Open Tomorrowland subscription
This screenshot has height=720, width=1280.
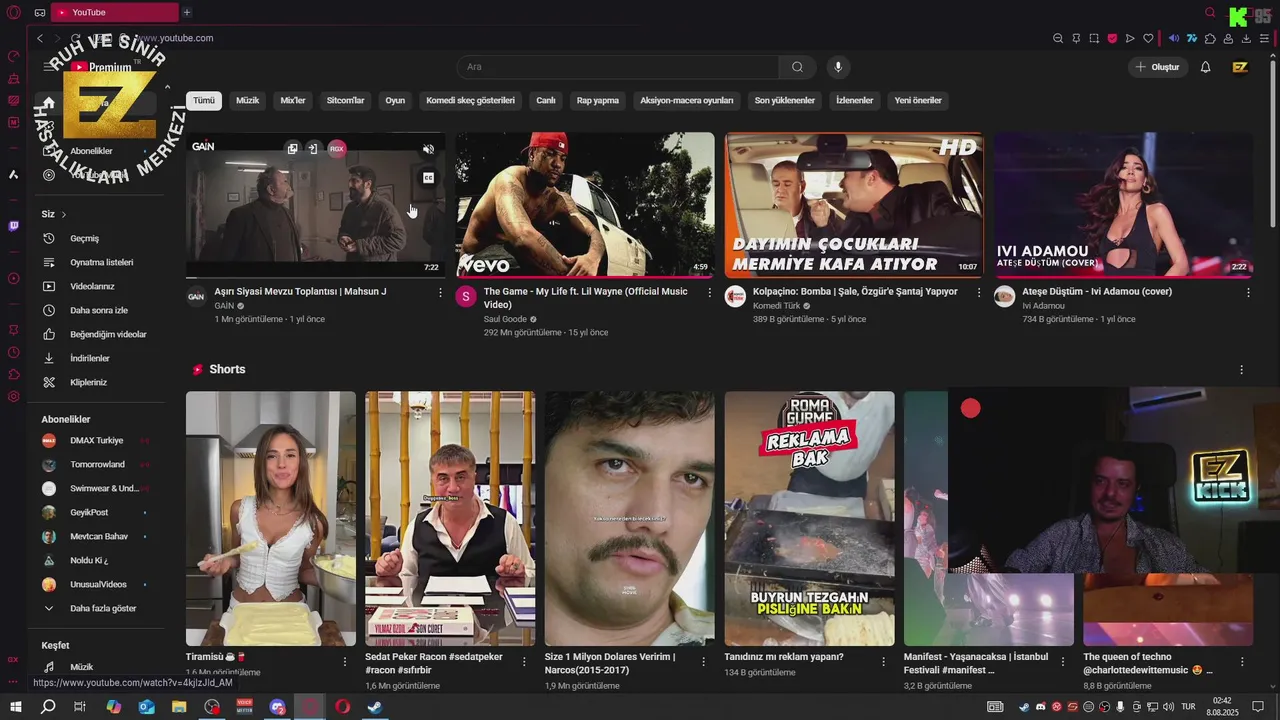click(98, 465)
